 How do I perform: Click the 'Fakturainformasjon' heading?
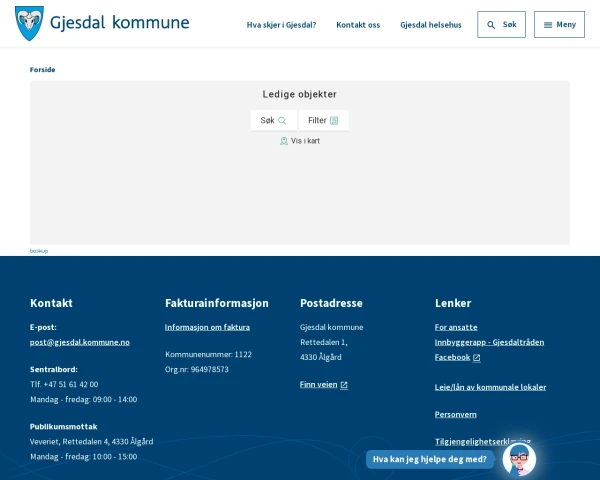[x=217, y=303]
